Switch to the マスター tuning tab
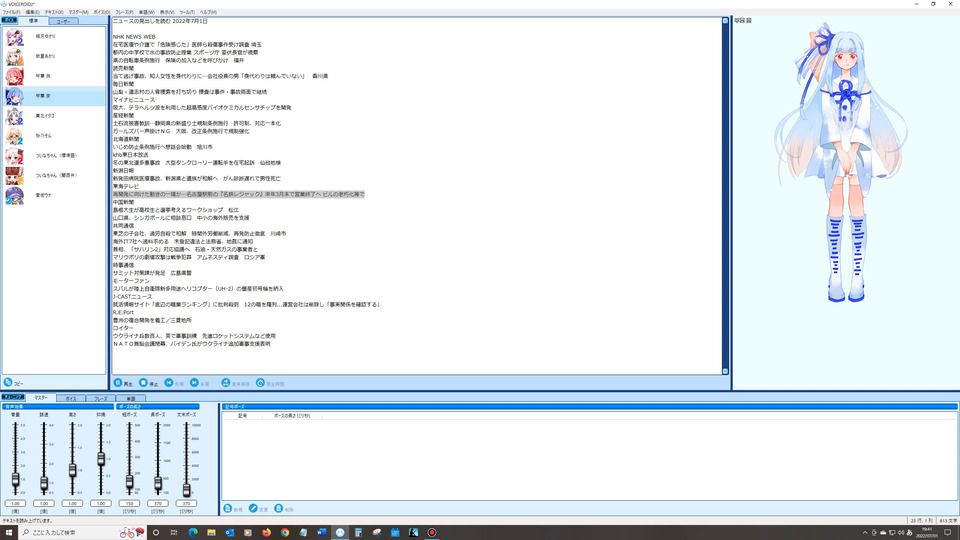 point(41,398)
